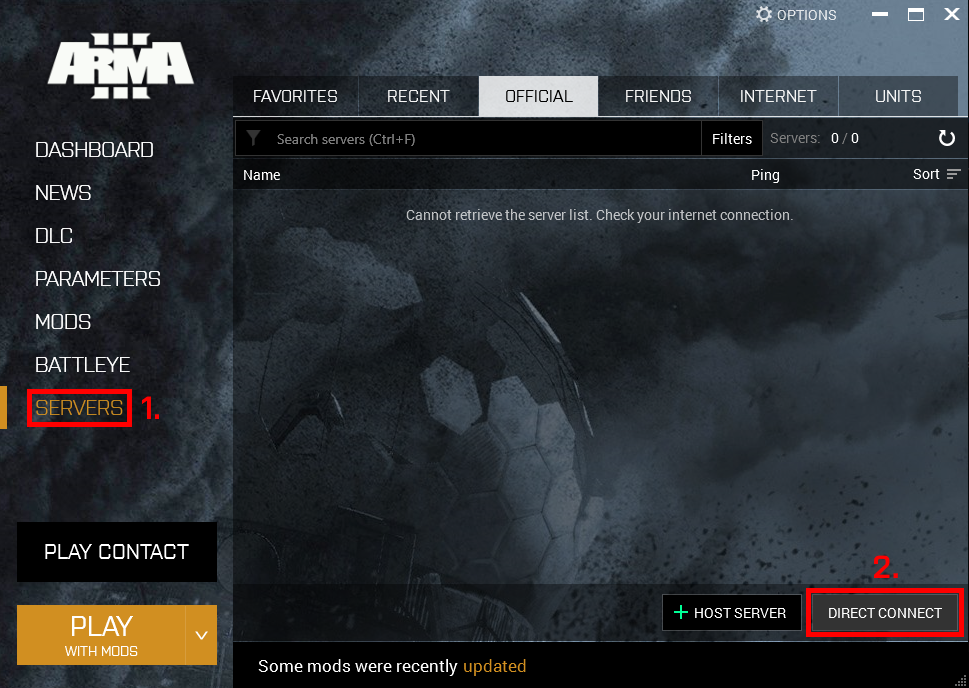Switch to the Recent servers tab
Viewport: 969px width, 688px height.
point(418,97)
